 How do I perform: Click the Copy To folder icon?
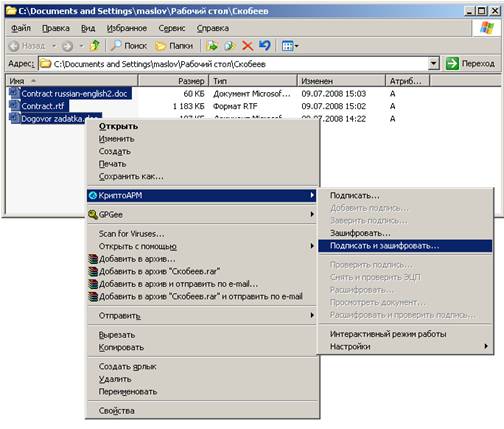(x=230, y=46)
